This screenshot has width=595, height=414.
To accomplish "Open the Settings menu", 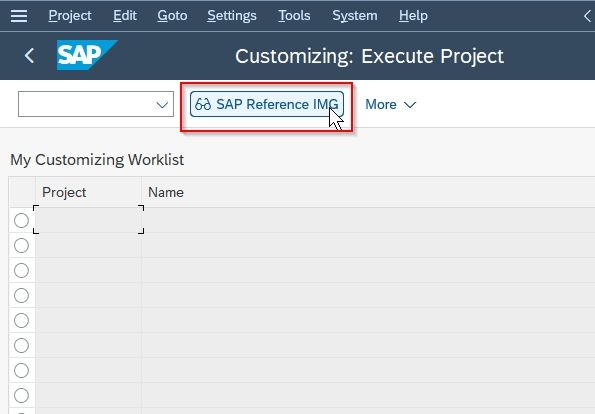I will click(232, 16).
